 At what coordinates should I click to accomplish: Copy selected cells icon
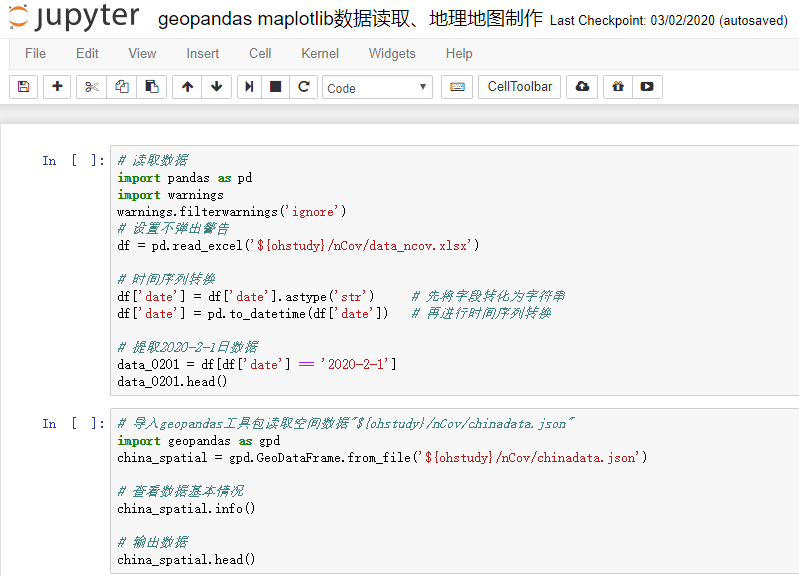coord(121,87)
